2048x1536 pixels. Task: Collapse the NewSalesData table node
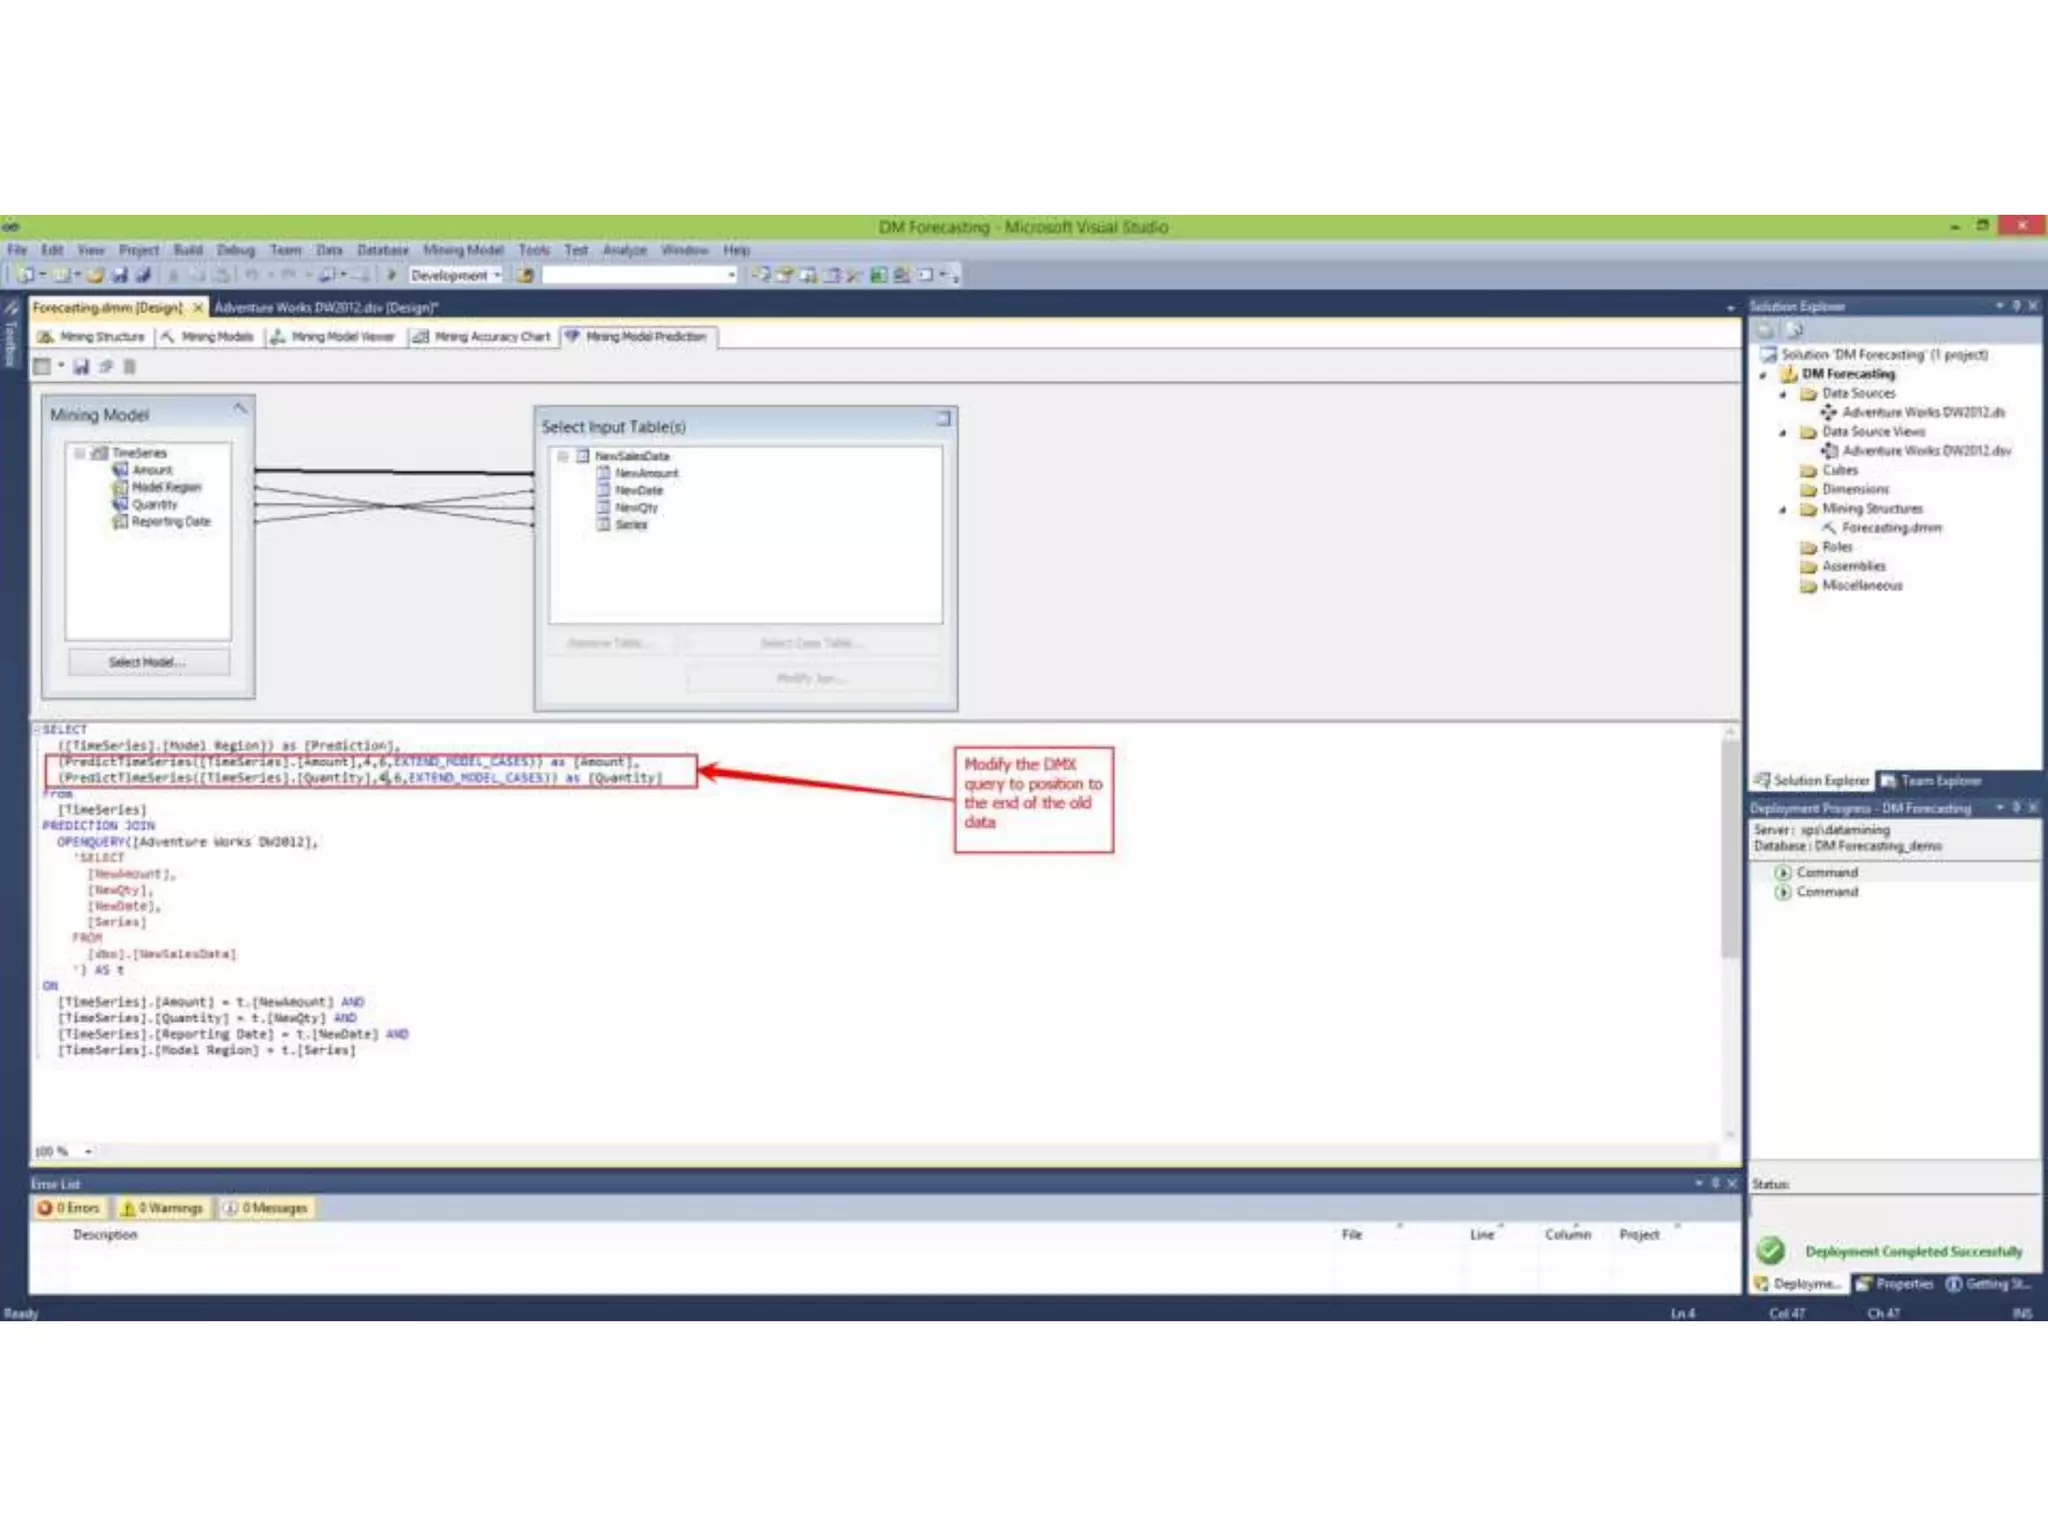563,456
